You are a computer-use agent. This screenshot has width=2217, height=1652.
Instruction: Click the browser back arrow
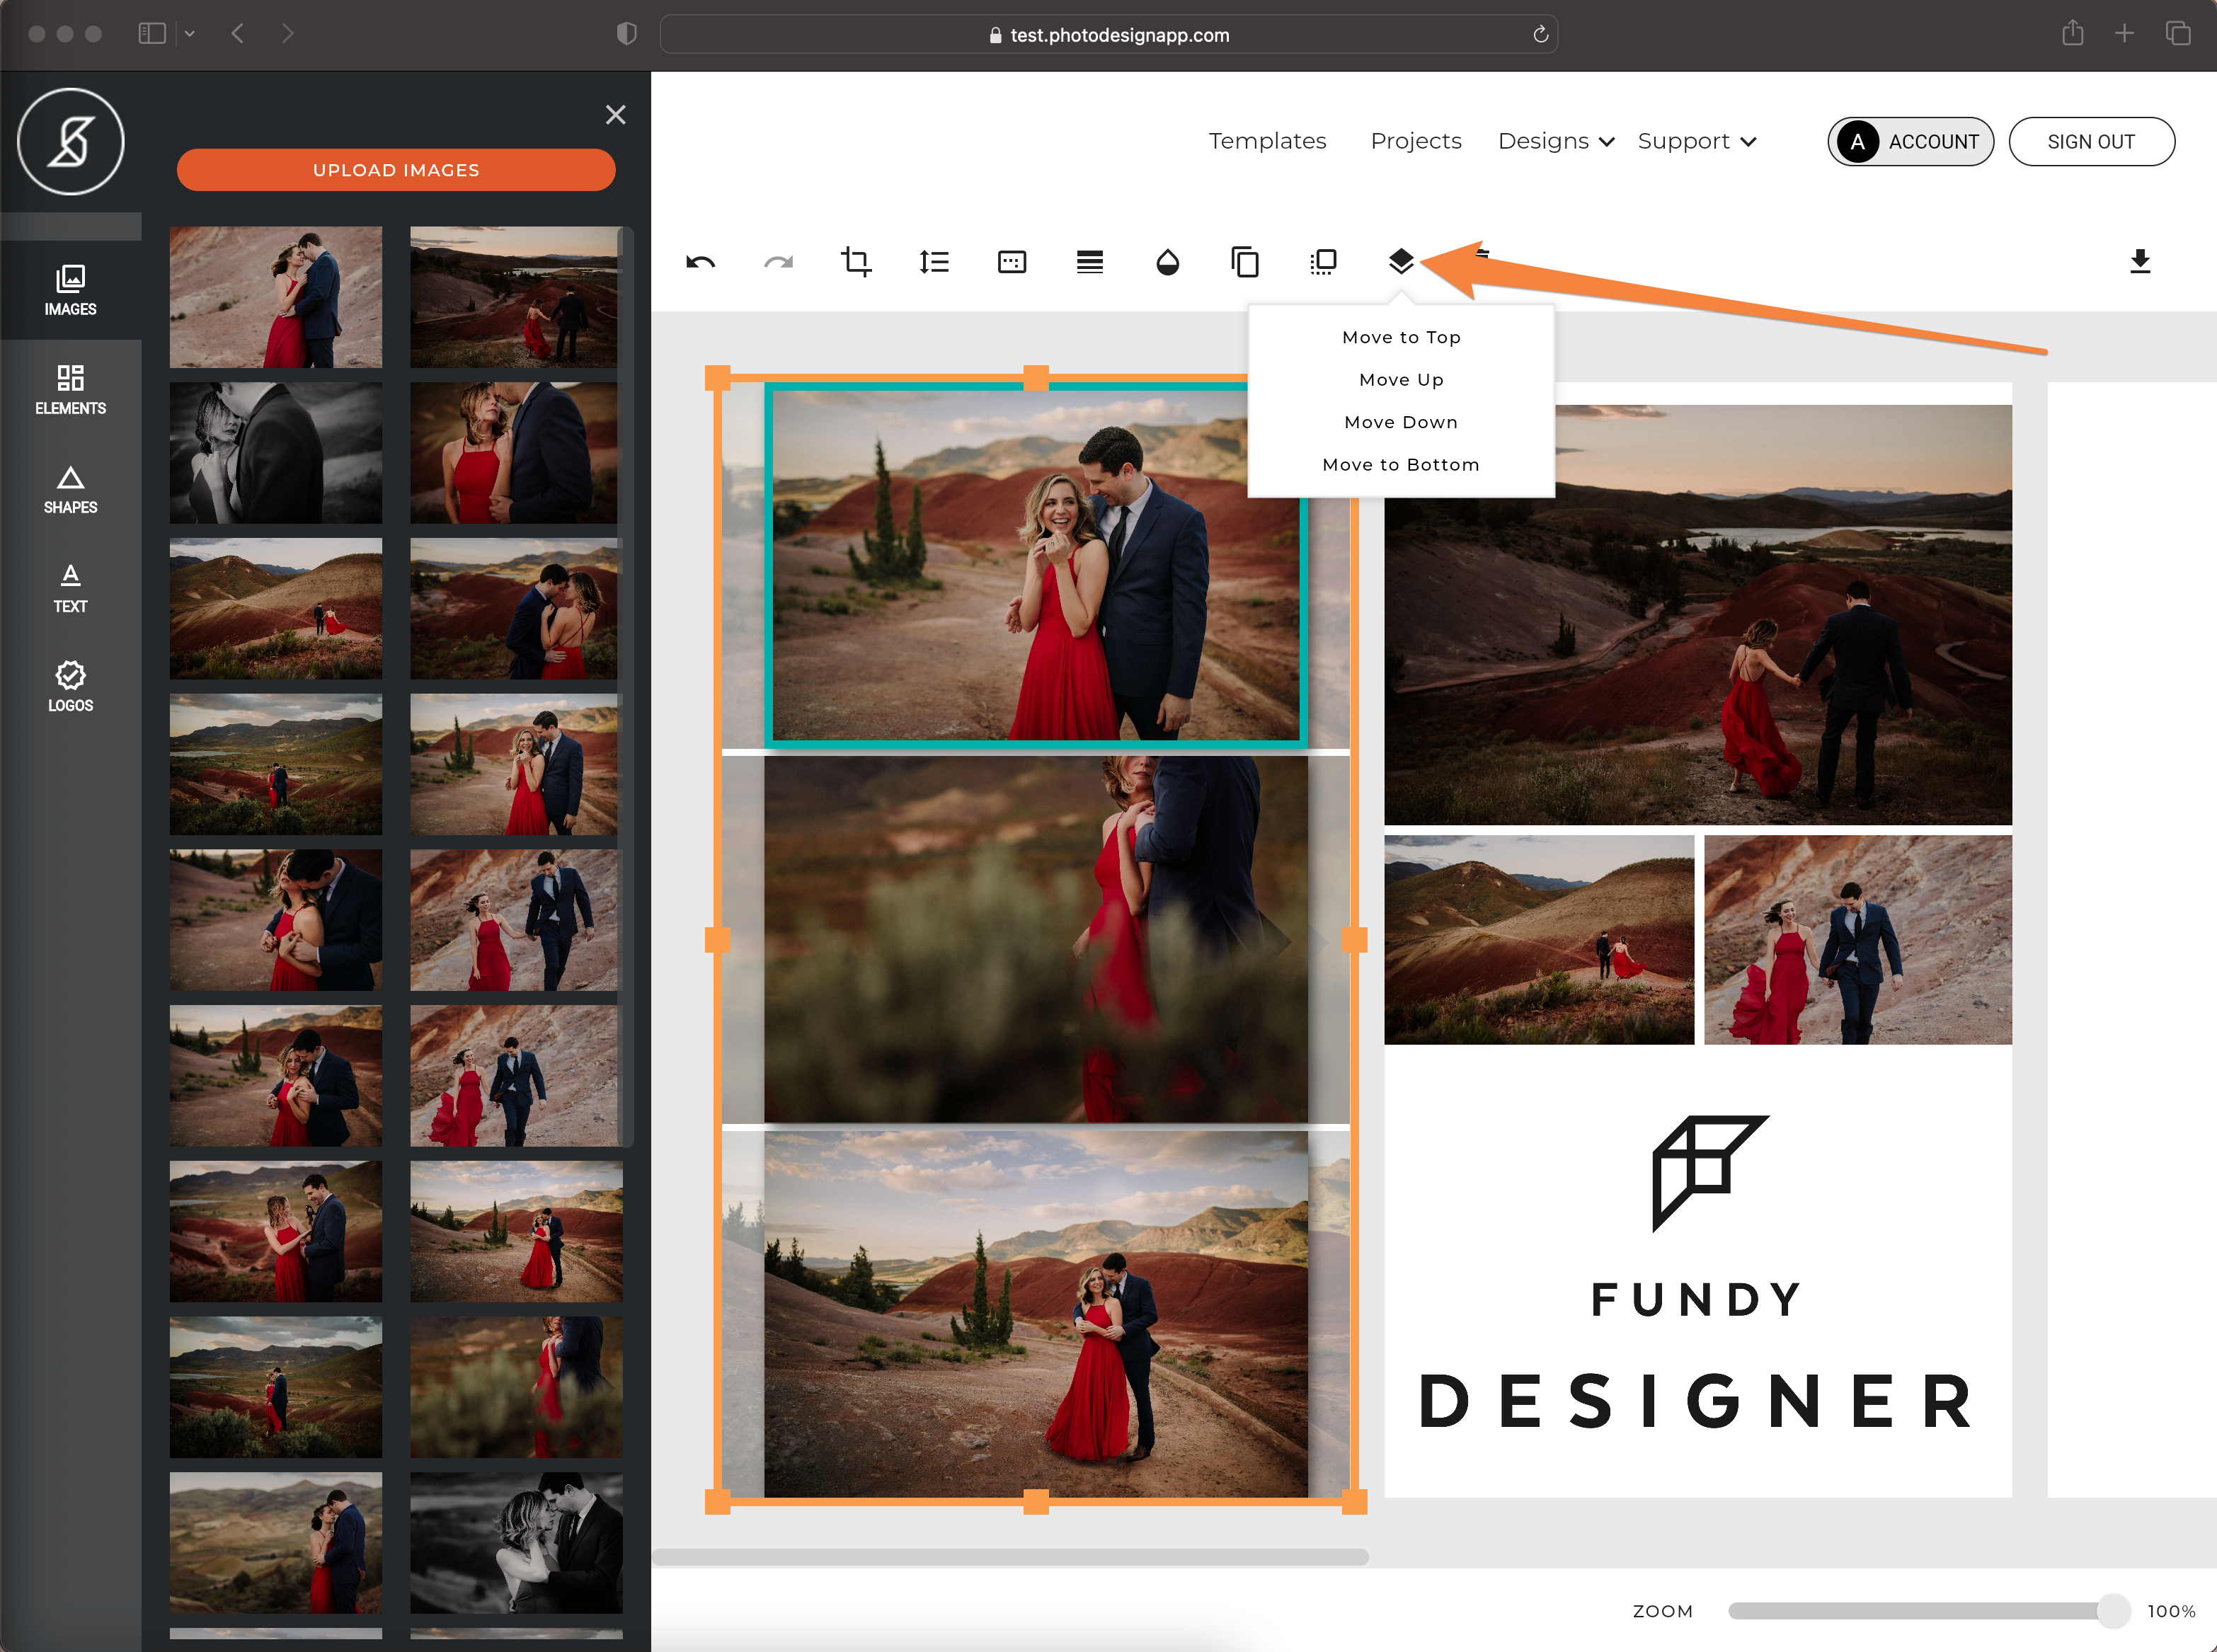coord(238,34)
